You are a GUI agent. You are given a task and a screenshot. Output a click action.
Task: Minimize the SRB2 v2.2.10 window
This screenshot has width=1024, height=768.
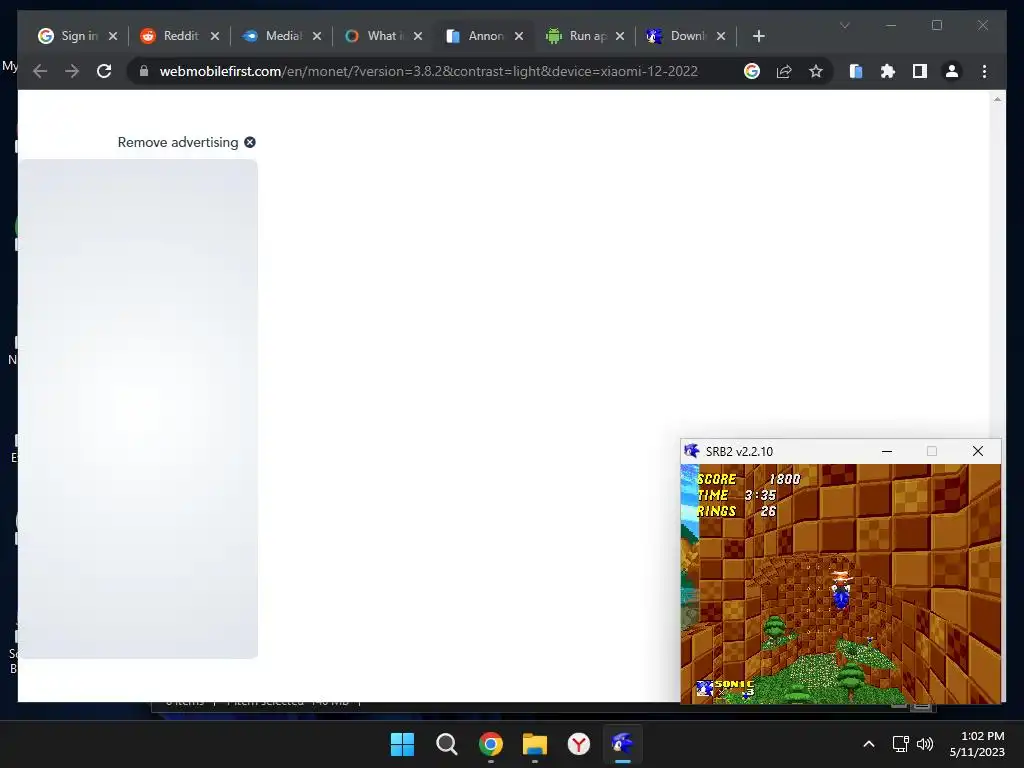887,451
